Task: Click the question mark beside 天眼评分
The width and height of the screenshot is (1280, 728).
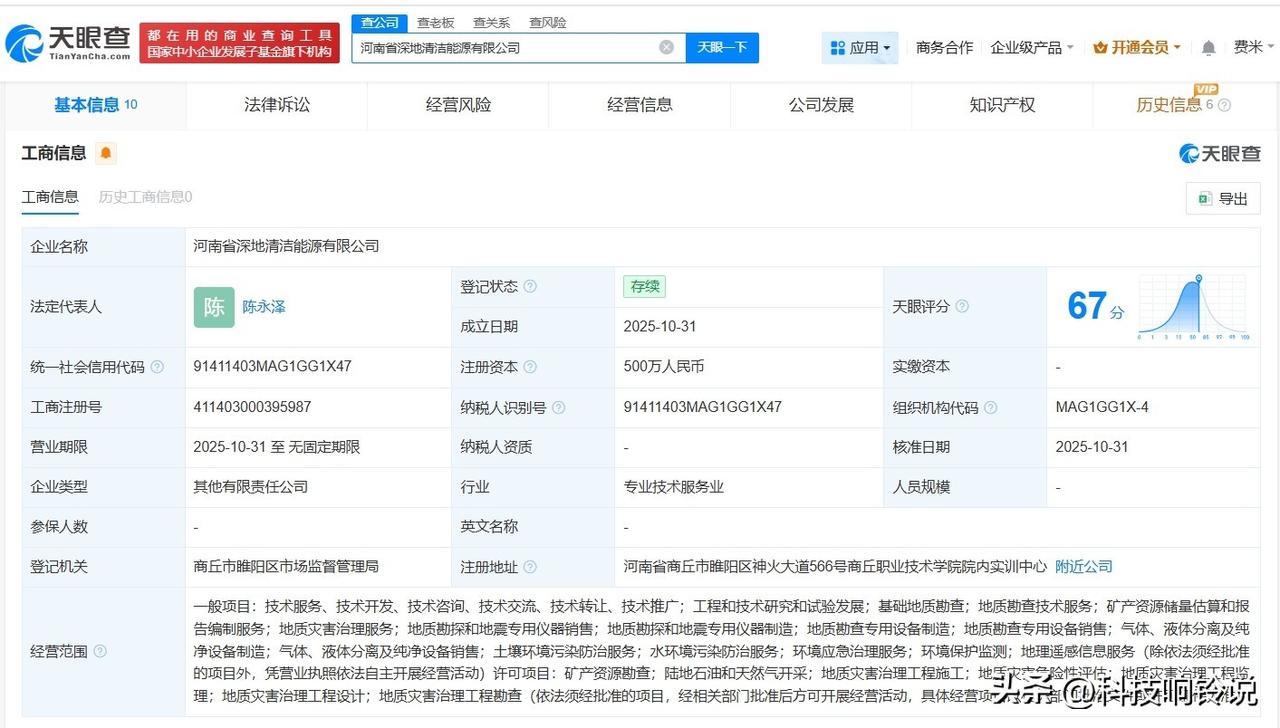Action: [x=963, y=306]
